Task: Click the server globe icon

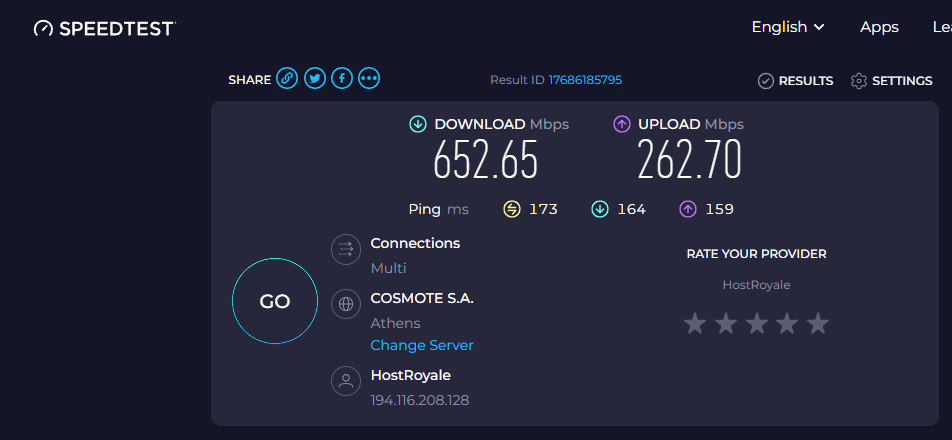Action: [346, 304]
